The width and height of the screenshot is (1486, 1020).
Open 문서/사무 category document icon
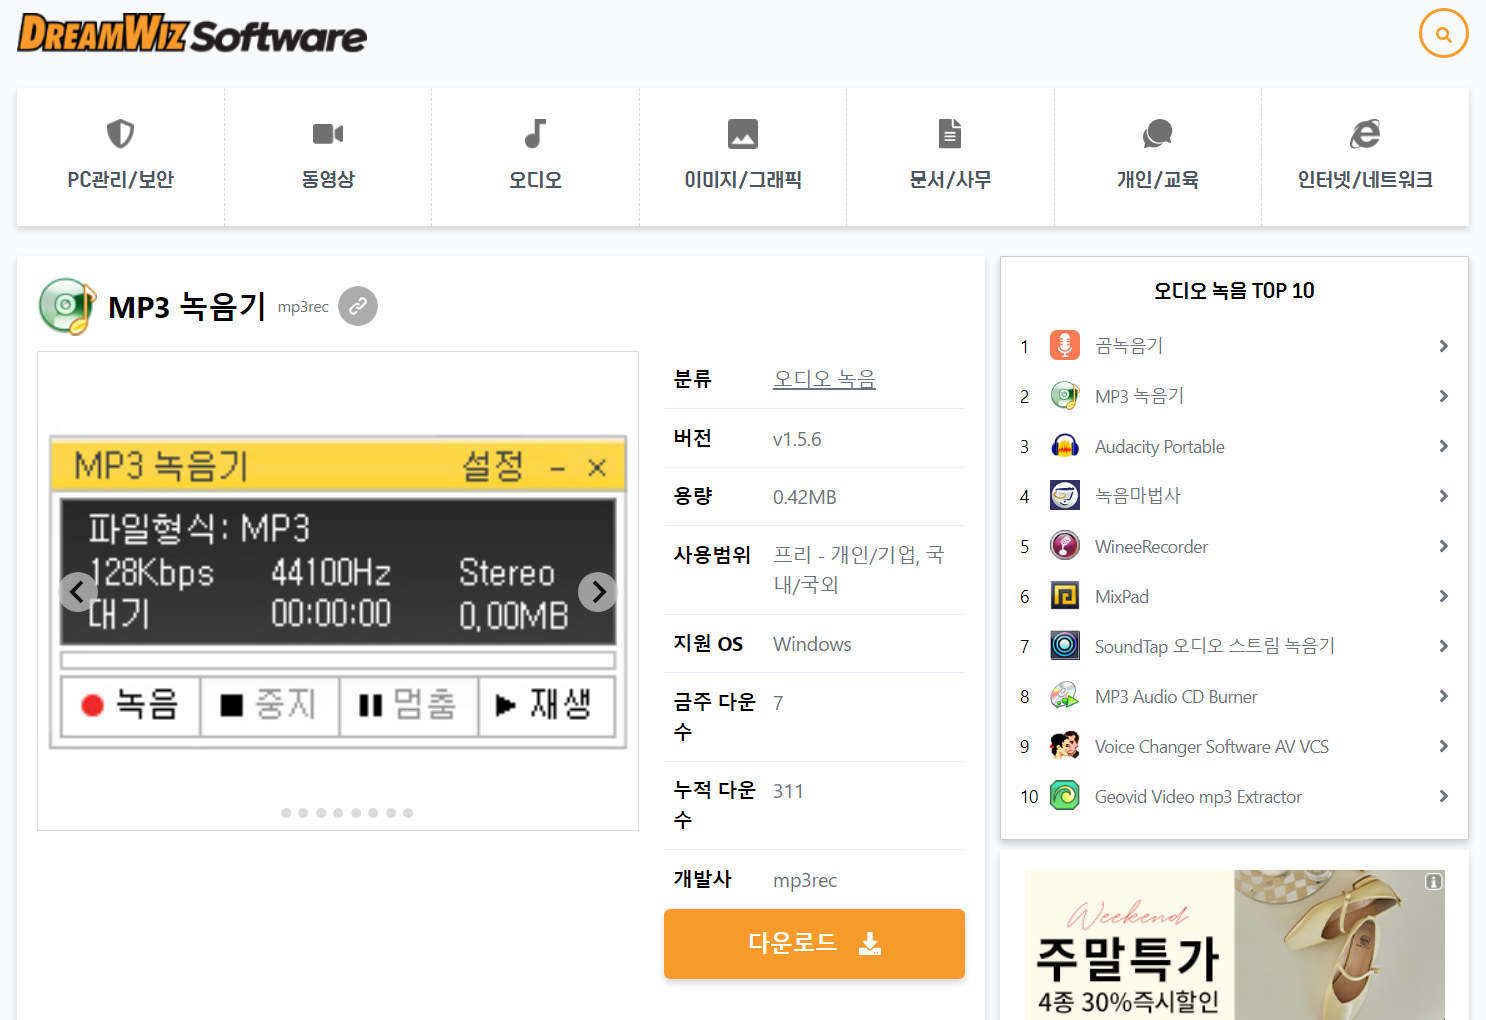click(950, 133)
